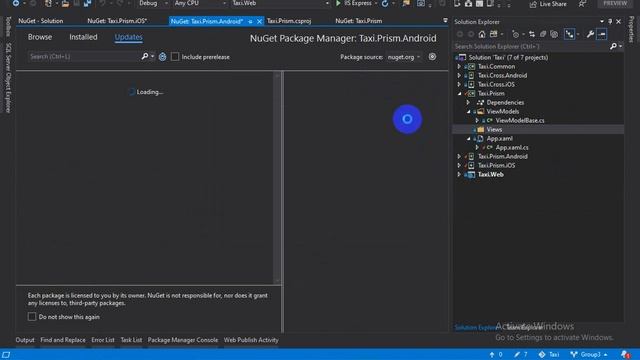Select the Views folder in Solution Explorer
The image size is (640, 360).
pyautogui.click(x=494, y=129)
